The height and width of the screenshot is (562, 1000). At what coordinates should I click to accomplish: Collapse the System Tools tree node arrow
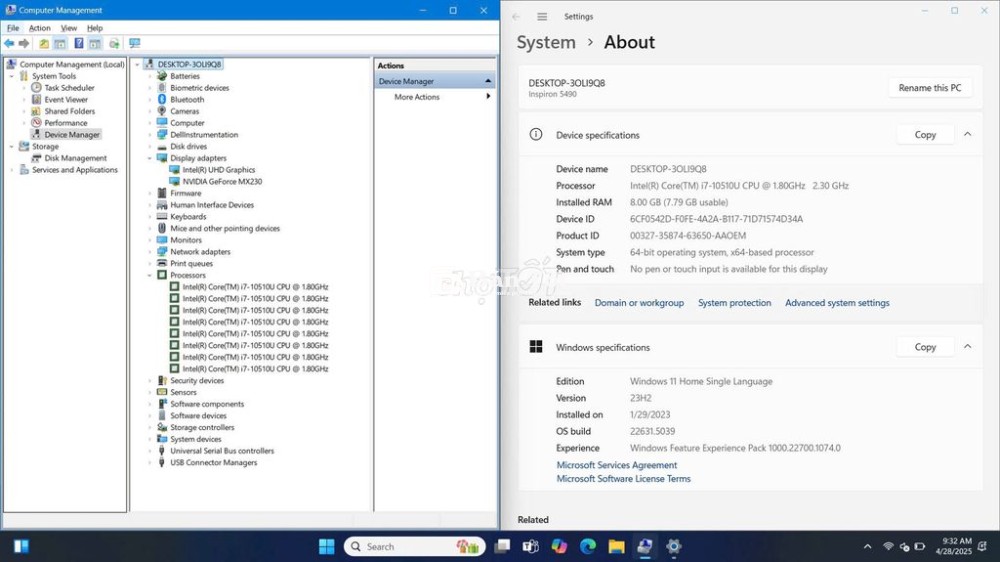point(11,76)
